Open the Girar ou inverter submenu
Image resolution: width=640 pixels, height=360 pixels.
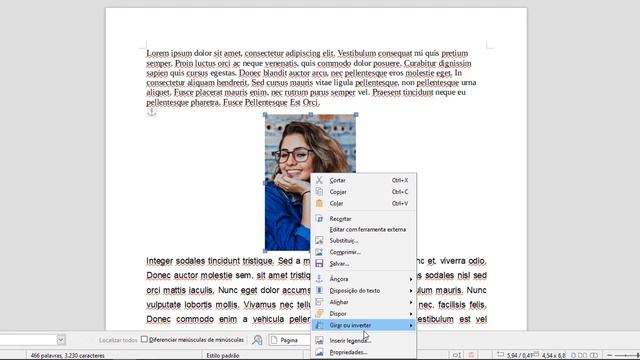[x=363, y=325]
